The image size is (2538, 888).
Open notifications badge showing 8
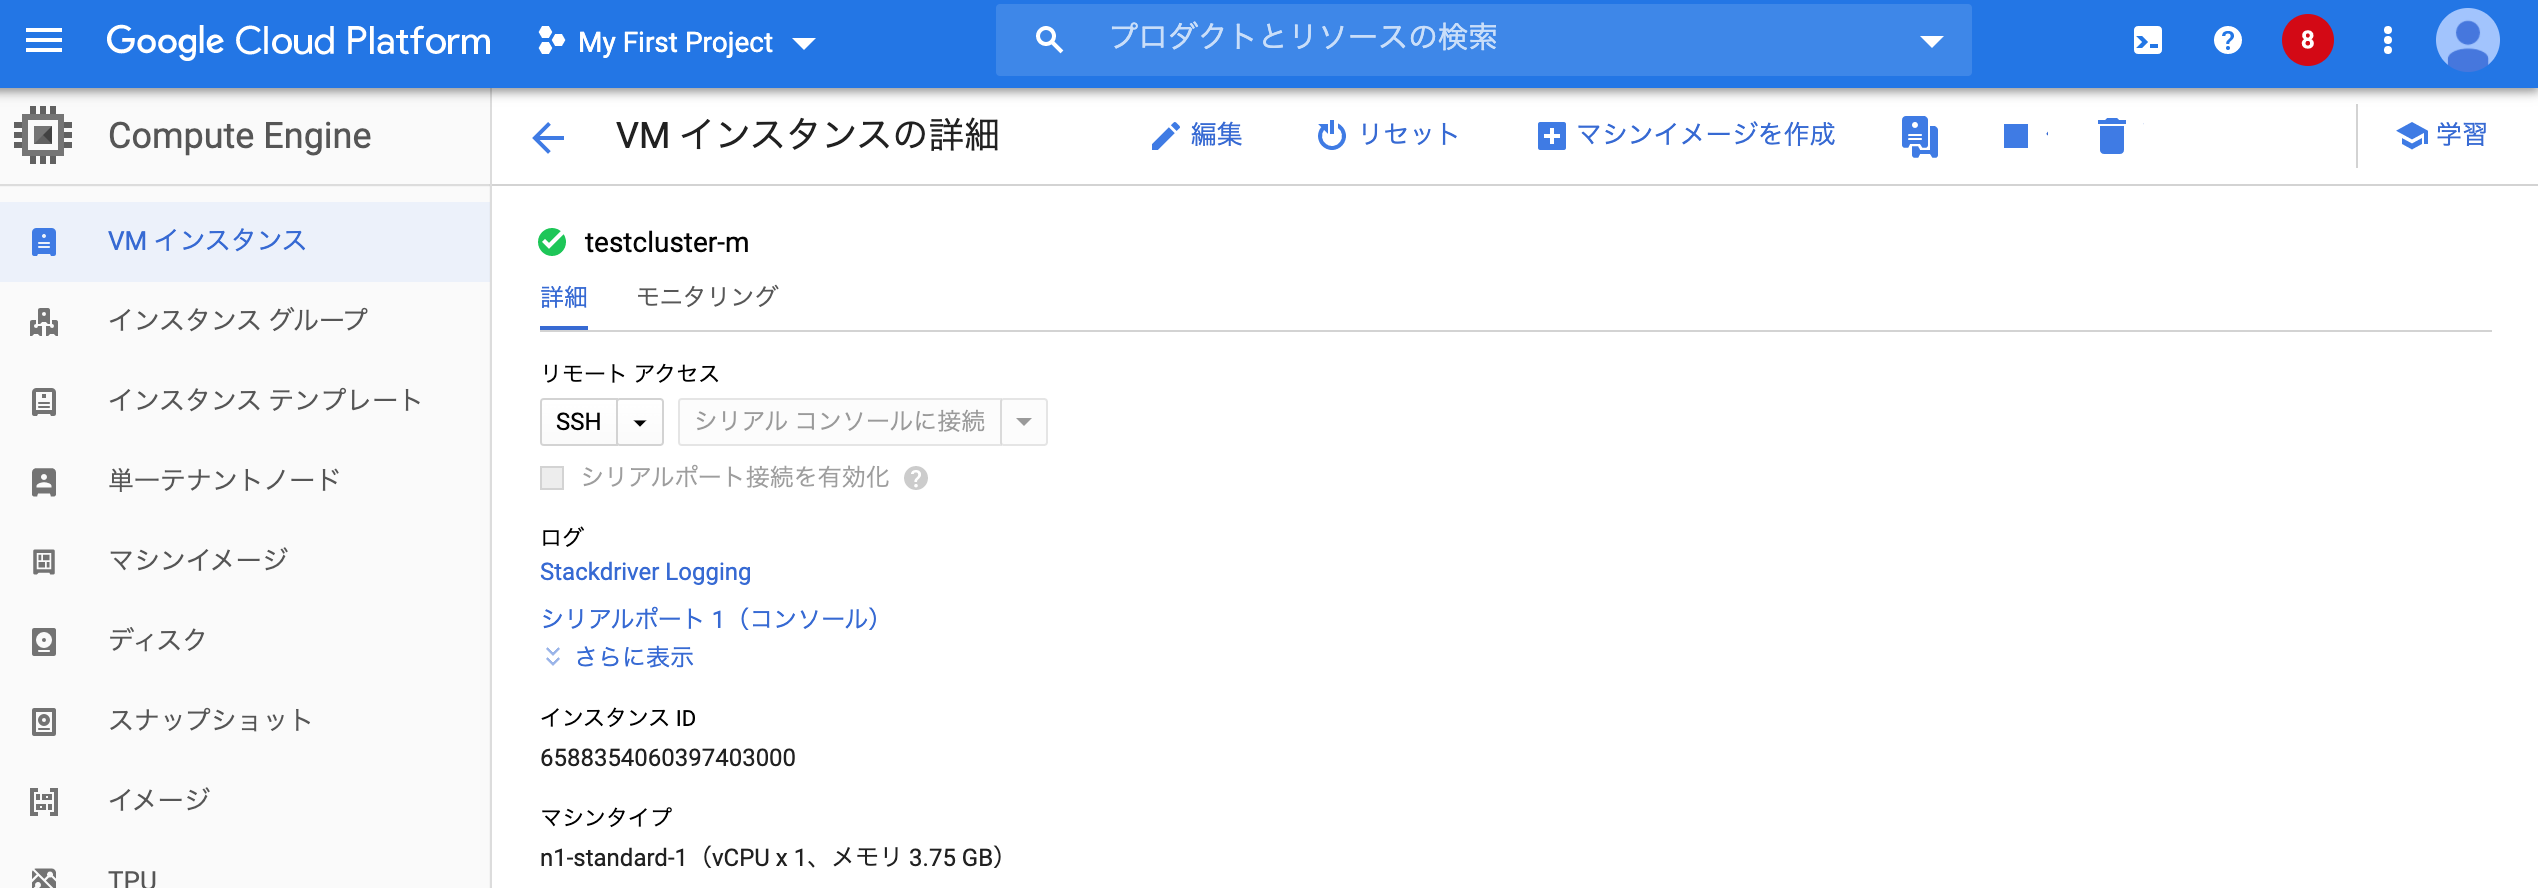point(2307,41)
